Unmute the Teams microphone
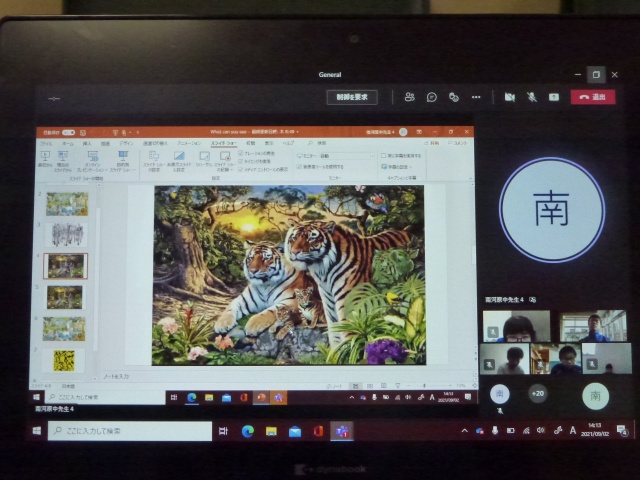640x480 pixels. (531, 97)
